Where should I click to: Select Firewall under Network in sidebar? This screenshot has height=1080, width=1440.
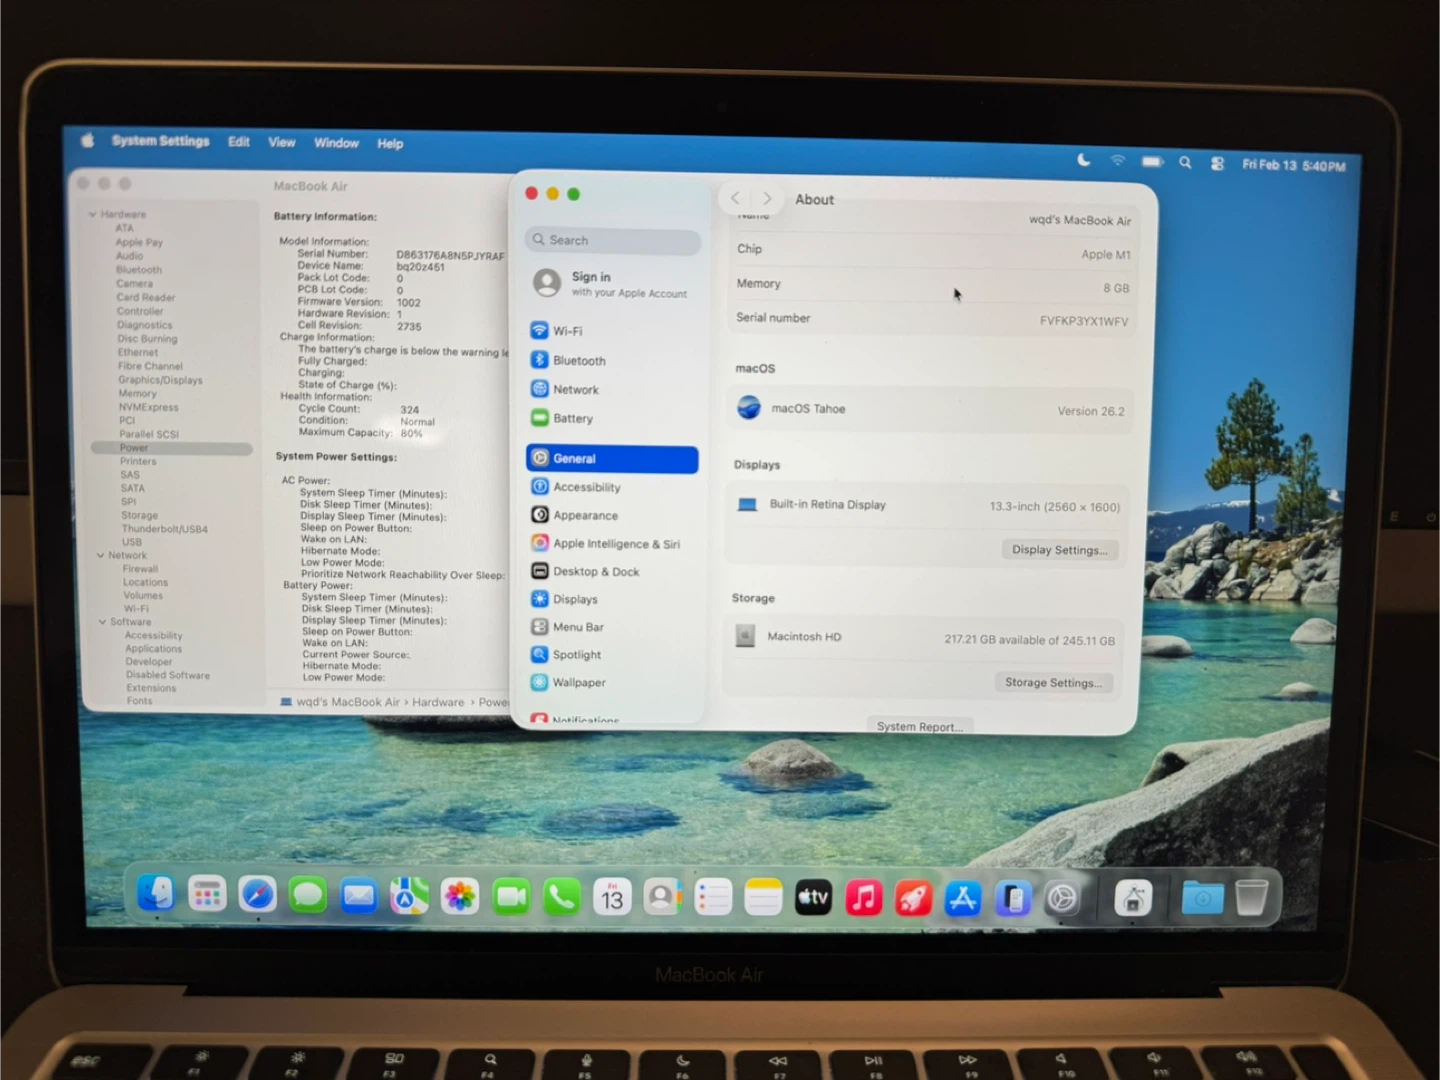140,569
